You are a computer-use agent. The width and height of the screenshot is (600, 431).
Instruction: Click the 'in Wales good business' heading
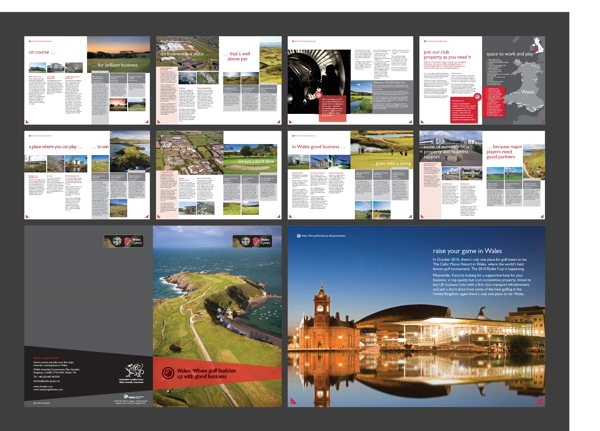[318, 147]
